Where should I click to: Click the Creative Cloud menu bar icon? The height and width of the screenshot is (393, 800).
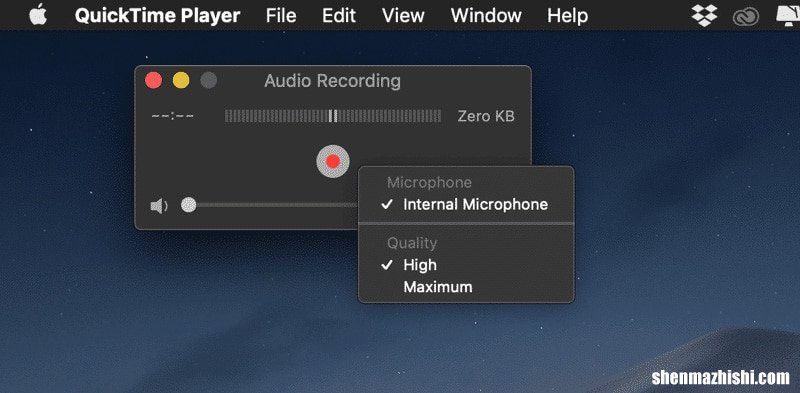pyautogui.click(x=745, y=17)
